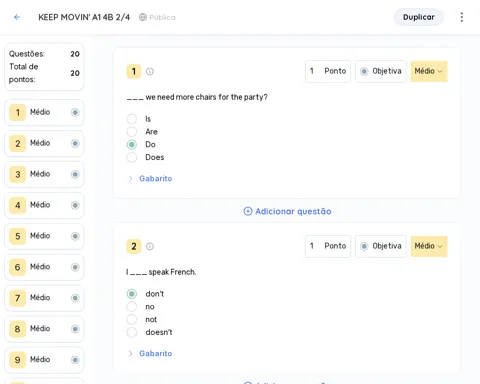Click the objective type icon in sidebar row 8
Image resolution: width=480 pixels, height=384 pixels.
(x=75, y=329)
